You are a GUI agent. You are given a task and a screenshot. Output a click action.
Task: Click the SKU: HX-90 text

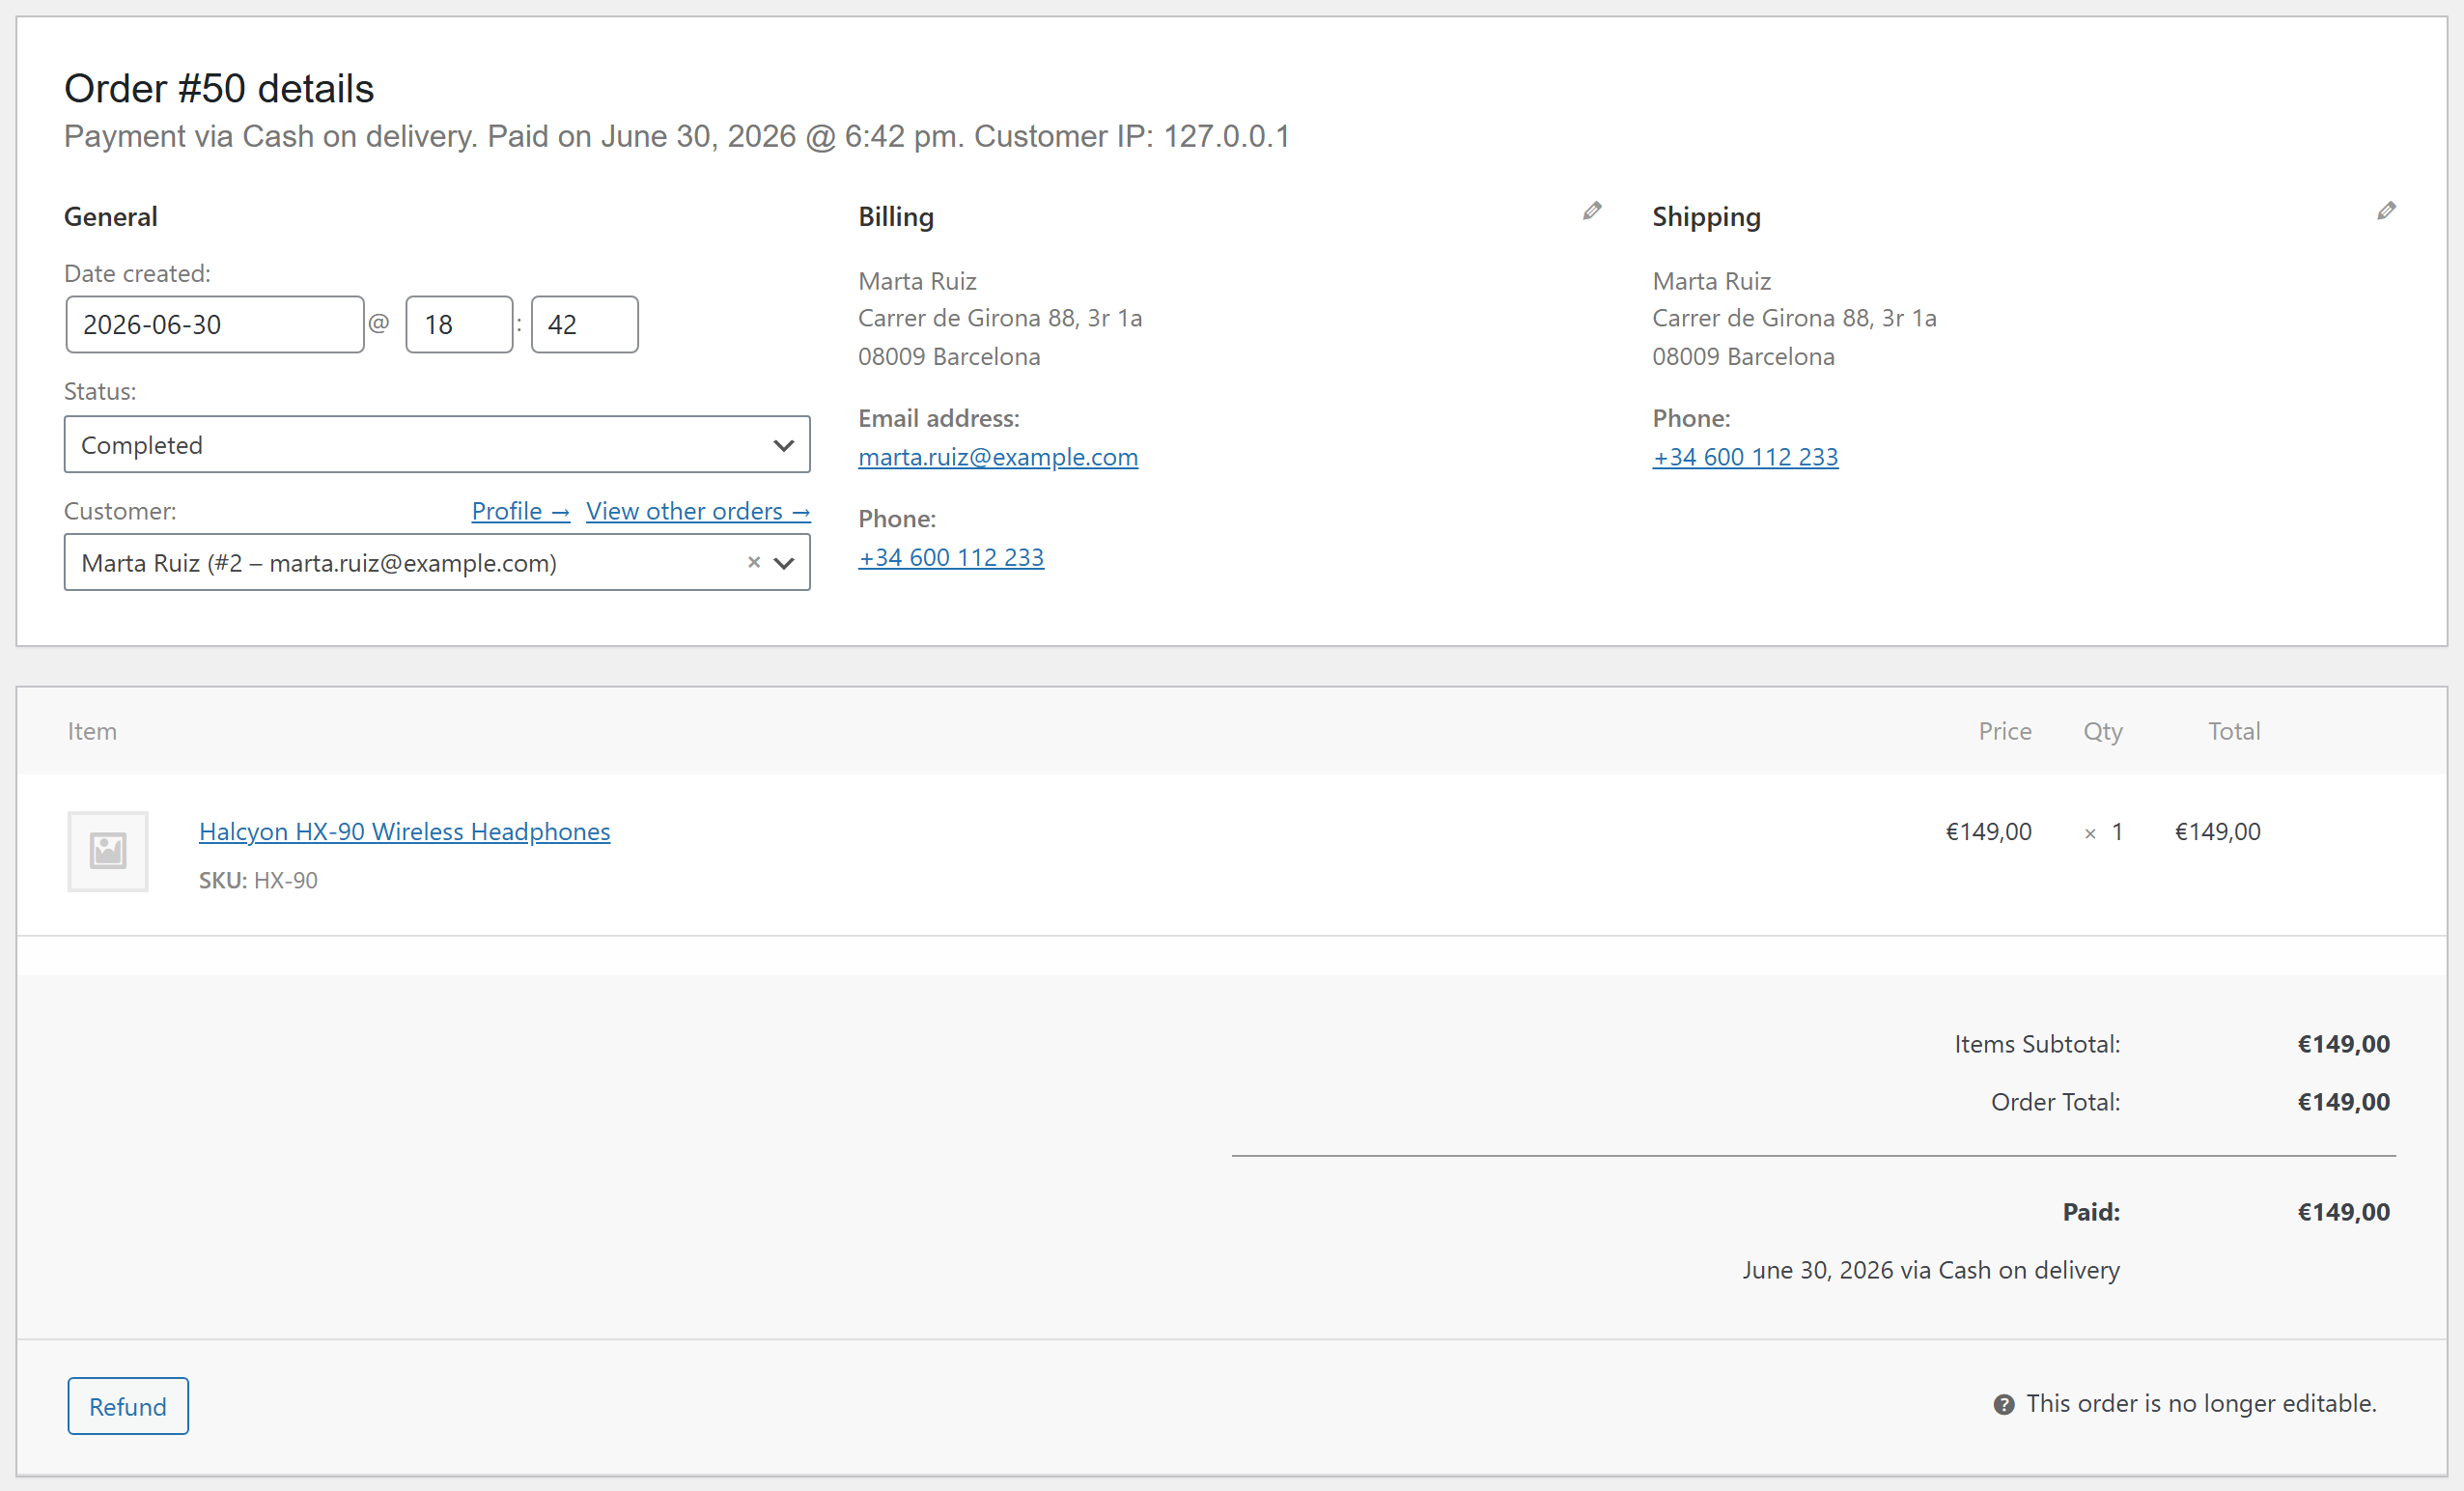click(x=258, y=881)
